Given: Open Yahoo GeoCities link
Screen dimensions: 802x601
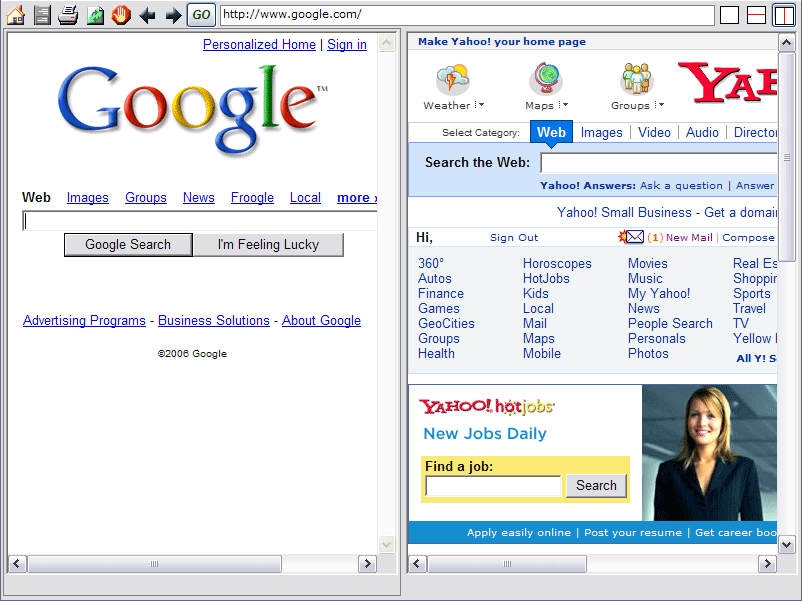Looking at the screenshot, I should 446,323.
